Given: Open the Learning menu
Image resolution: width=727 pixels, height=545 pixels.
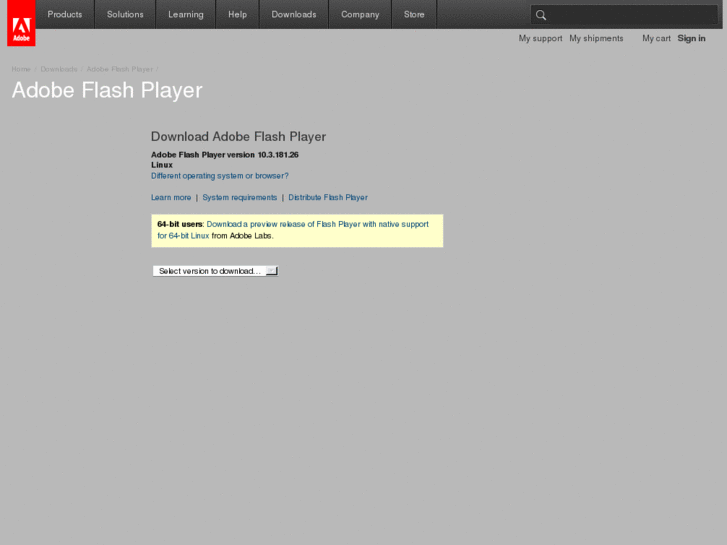Looking at the screenshot, I should (185, 14).
